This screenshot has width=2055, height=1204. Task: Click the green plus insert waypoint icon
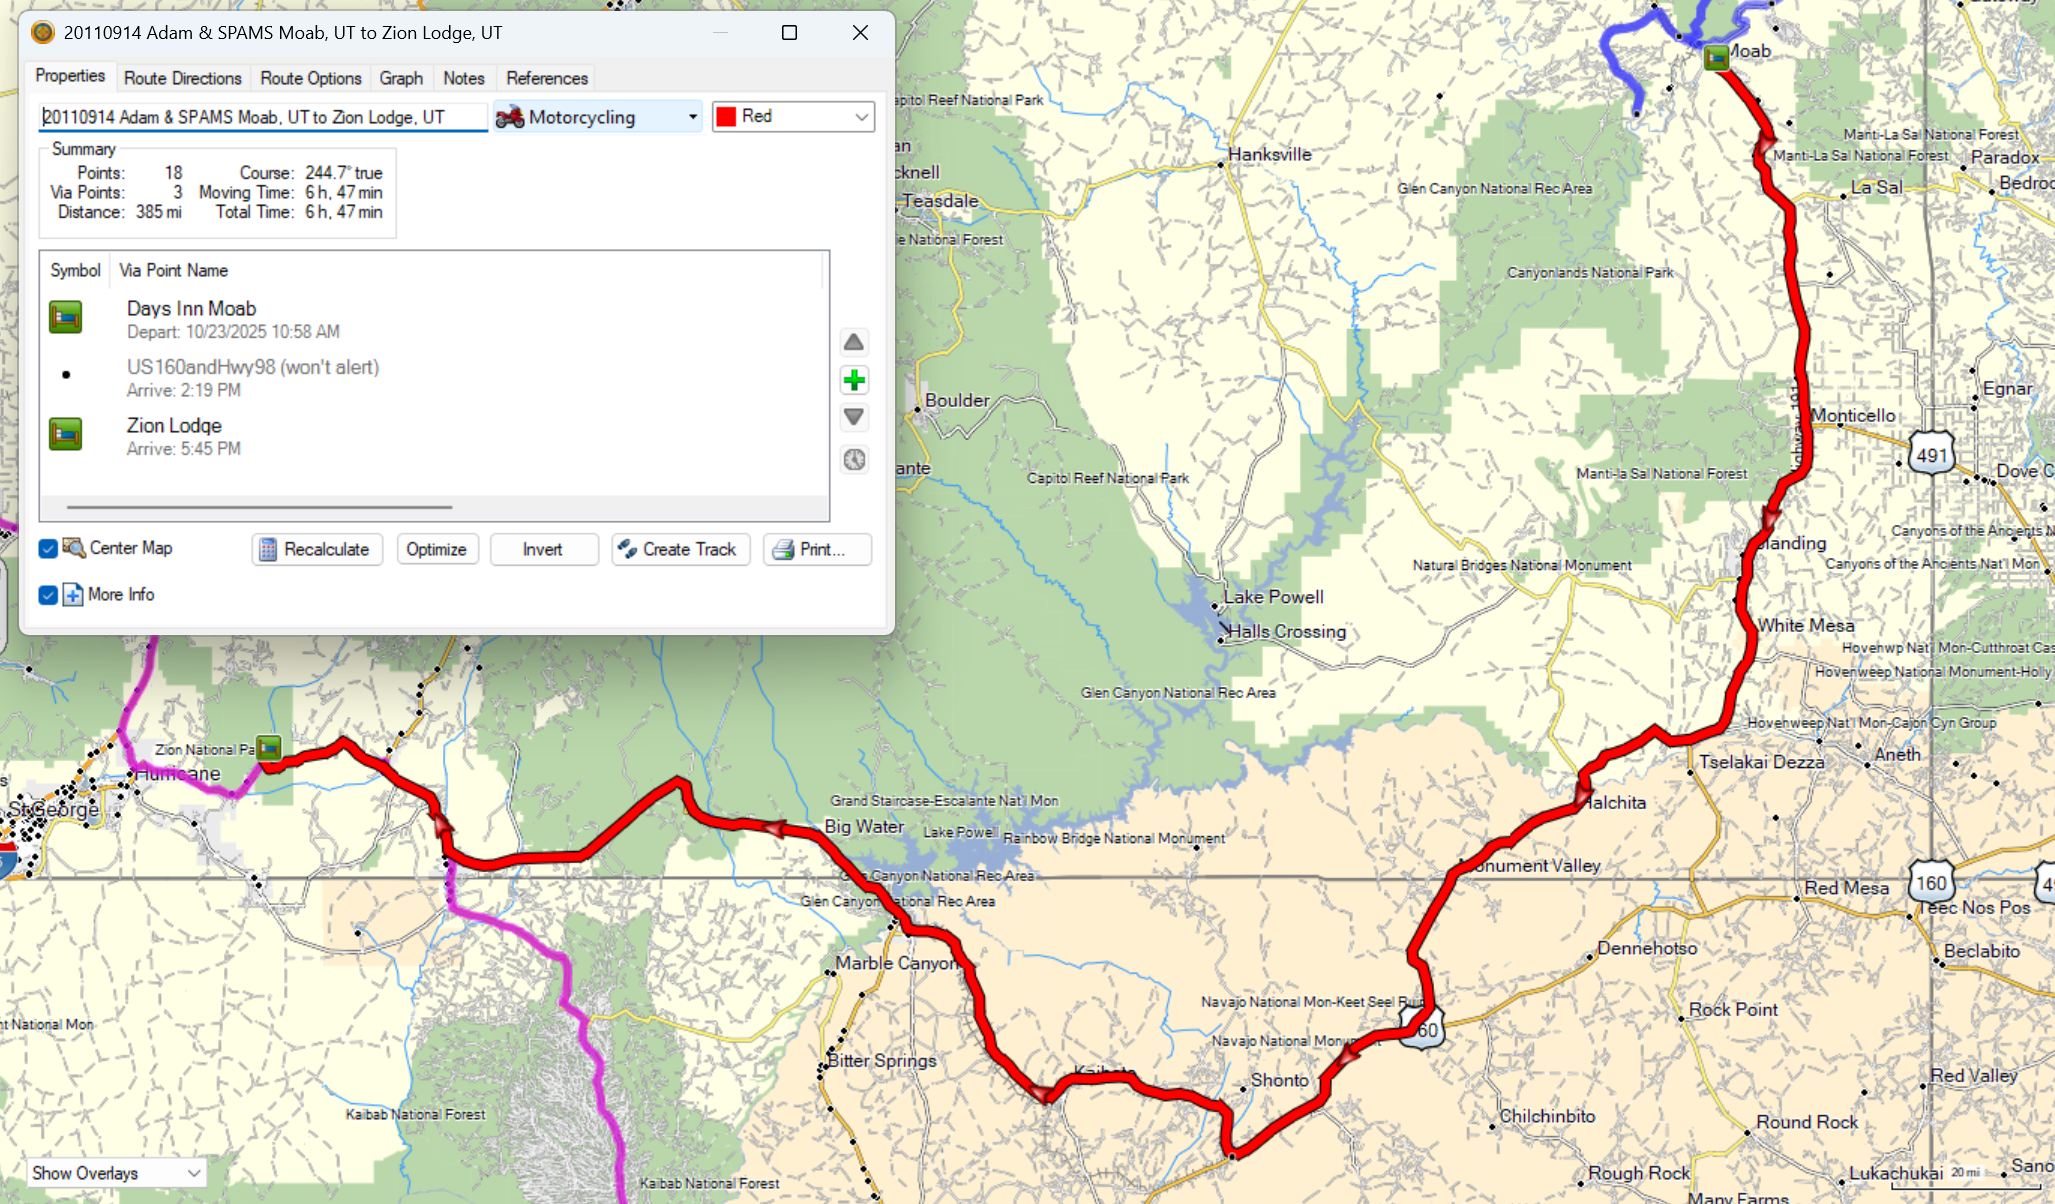tap(853, 380)
